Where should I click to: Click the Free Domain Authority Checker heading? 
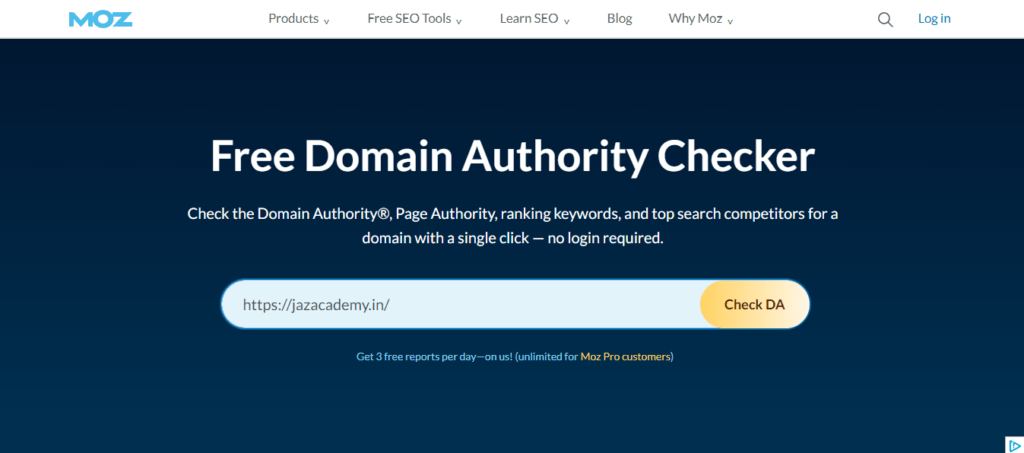click(x=512, y=157)
